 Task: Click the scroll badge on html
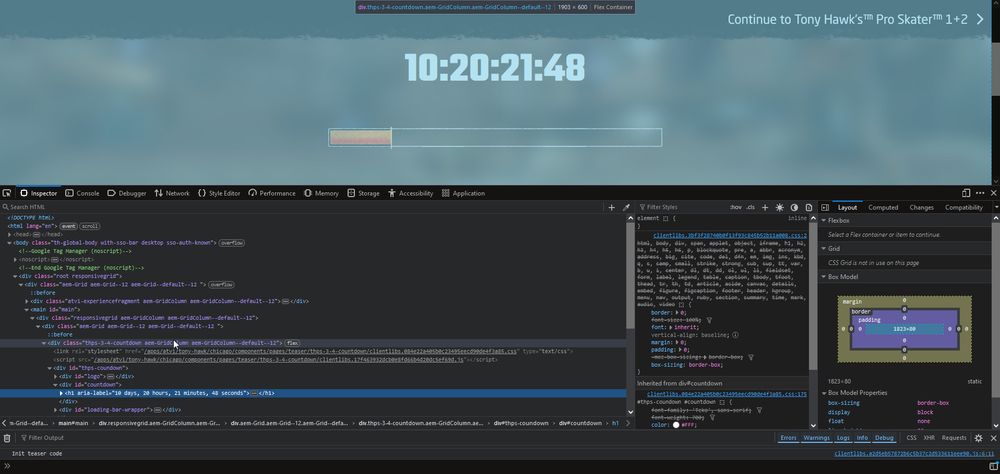(x=90, y=226)
